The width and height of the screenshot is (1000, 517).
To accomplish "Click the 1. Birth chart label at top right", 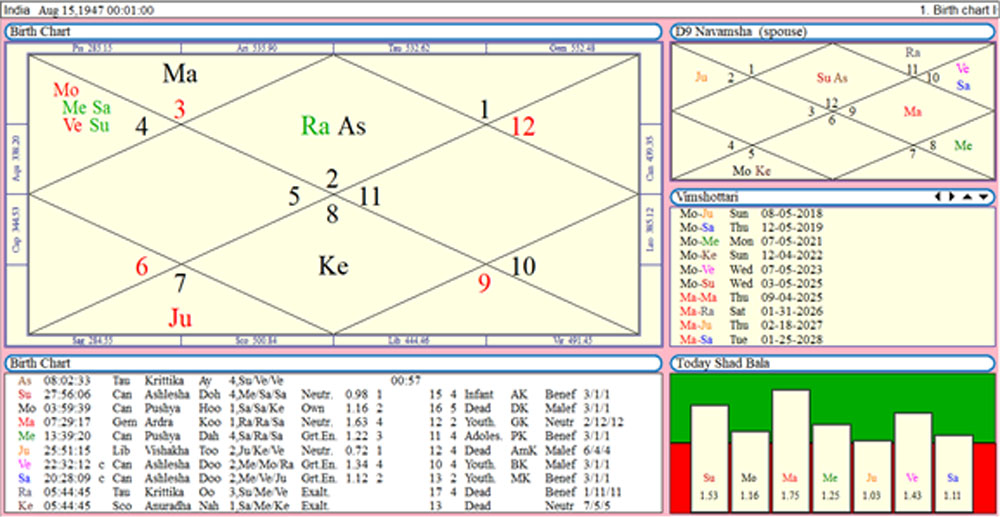I will (x=958, y=8).
